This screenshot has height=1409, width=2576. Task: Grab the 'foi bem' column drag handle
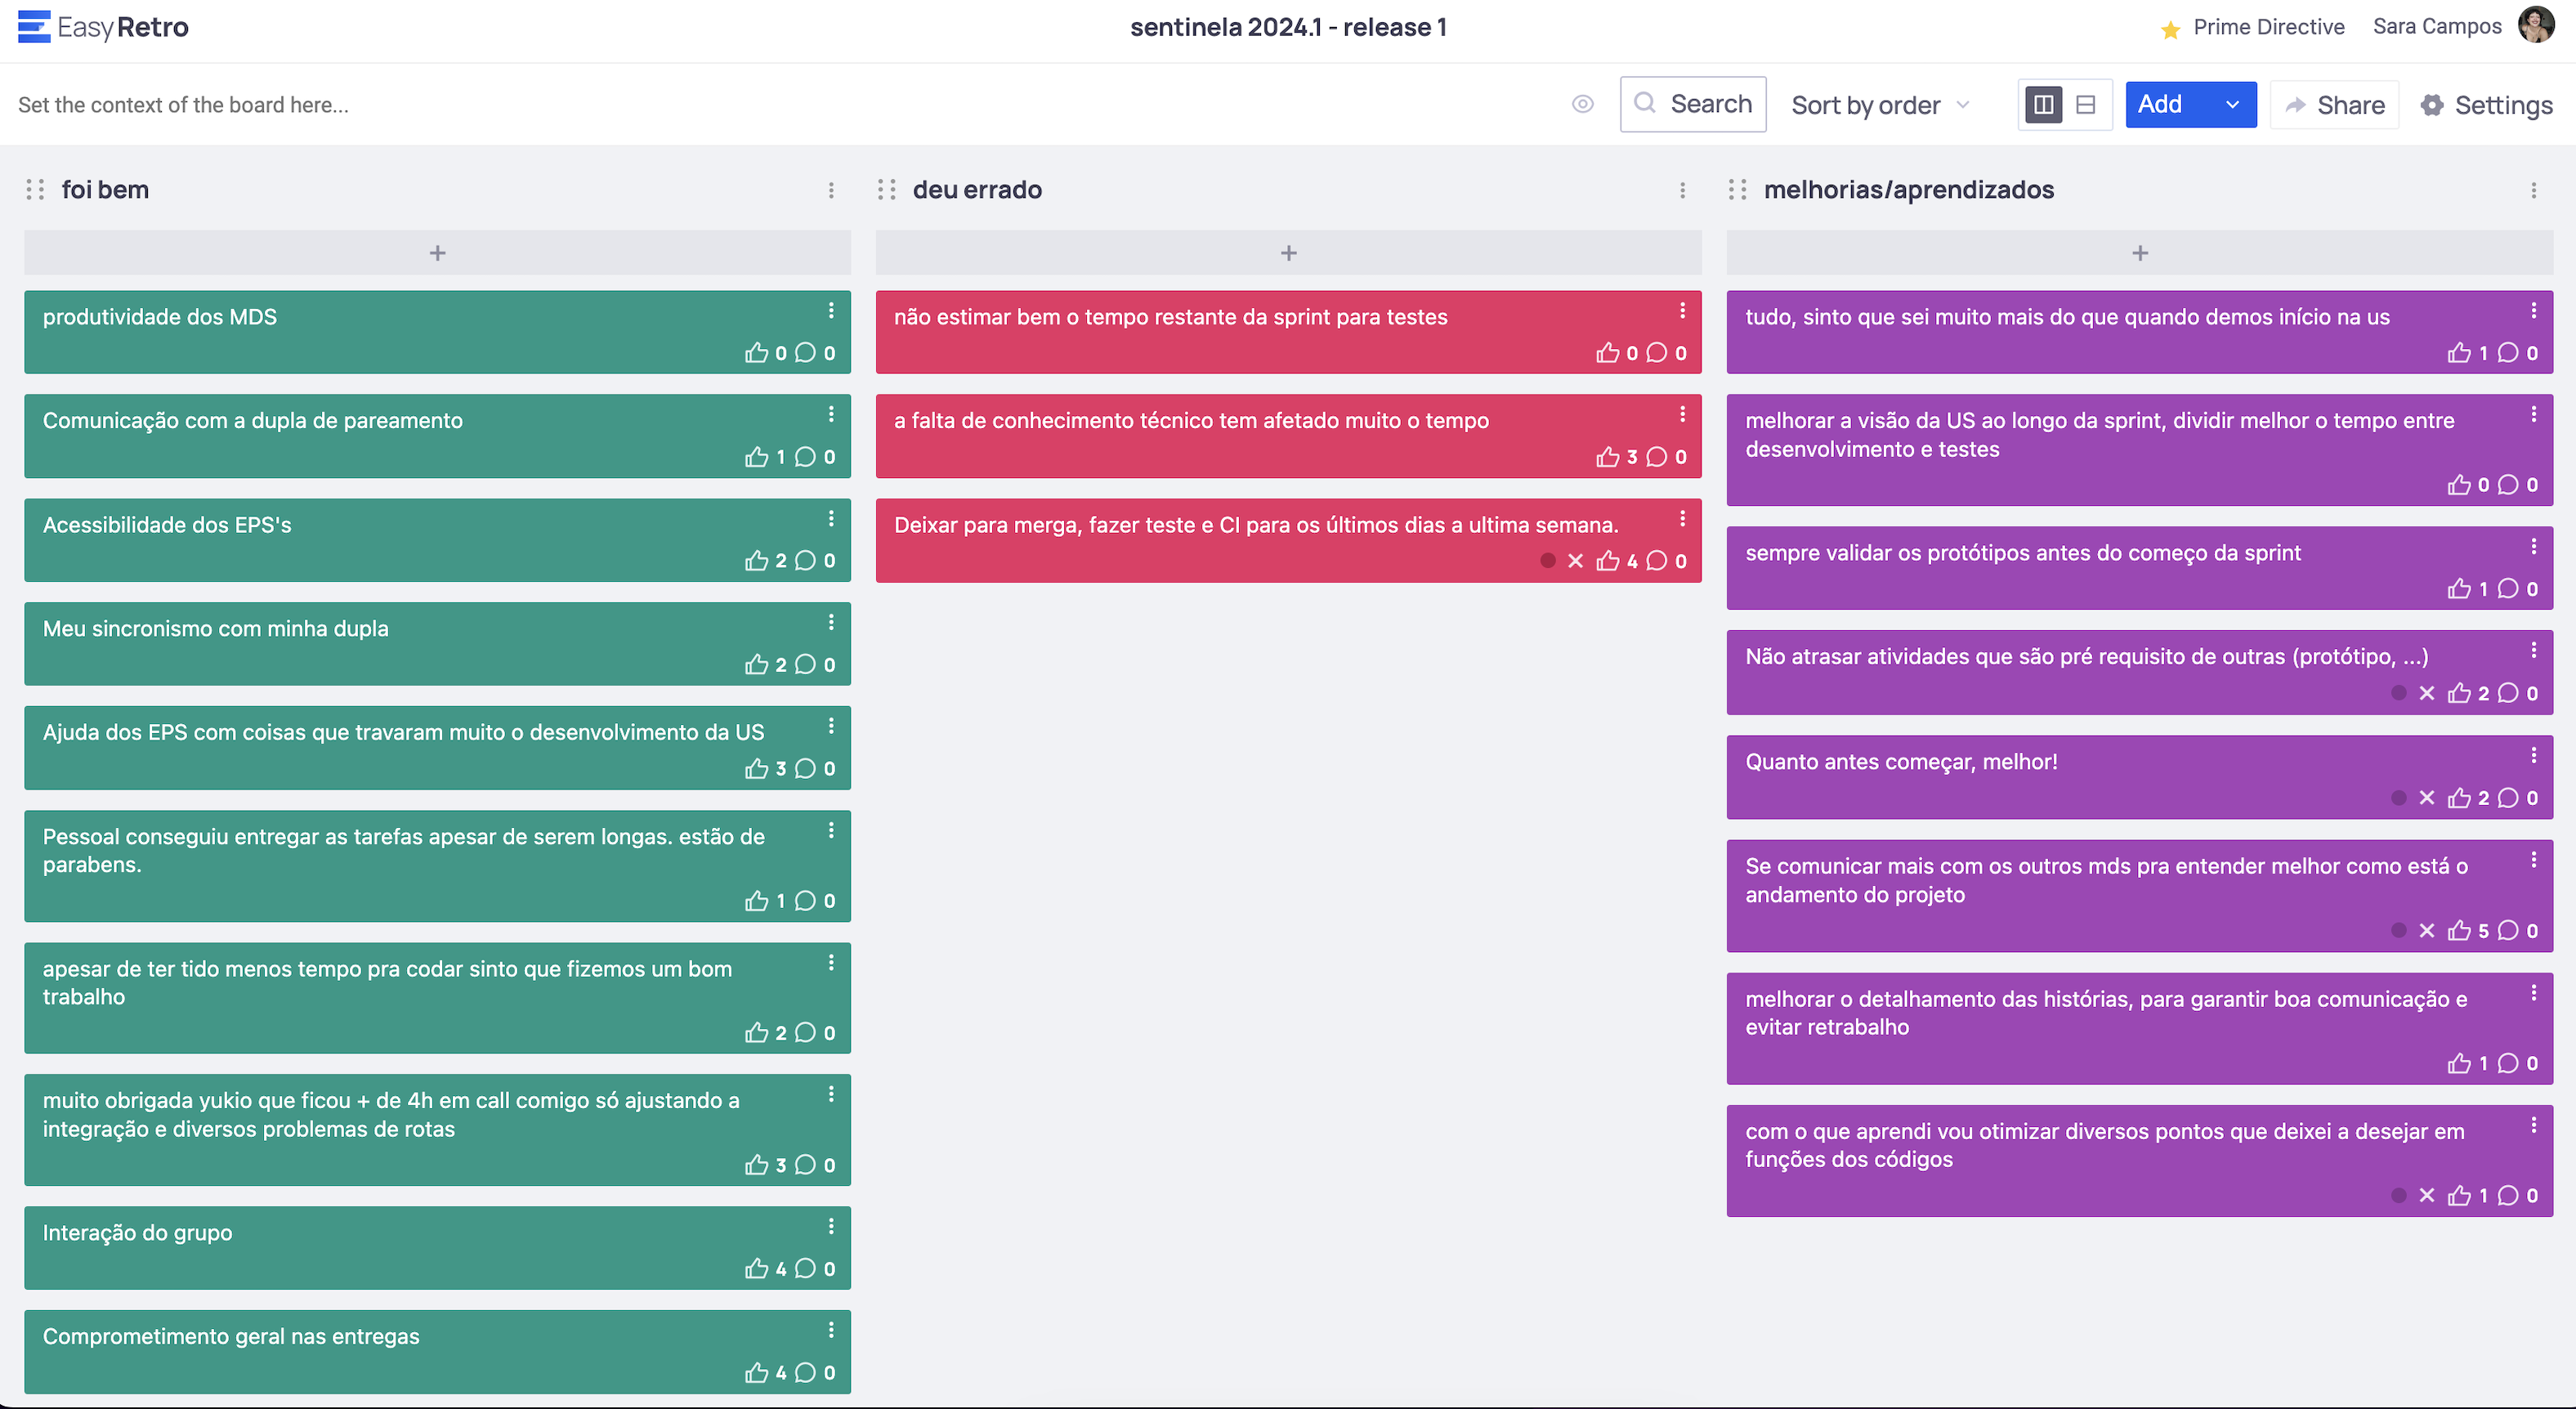[x=35, y=190]
